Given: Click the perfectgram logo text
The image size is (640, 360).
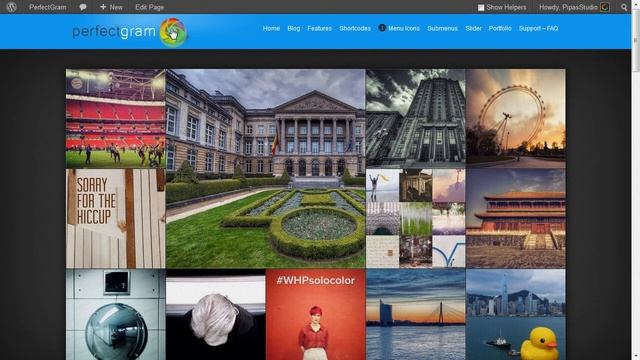Looking at the screenshot, I should coord(114,32).
